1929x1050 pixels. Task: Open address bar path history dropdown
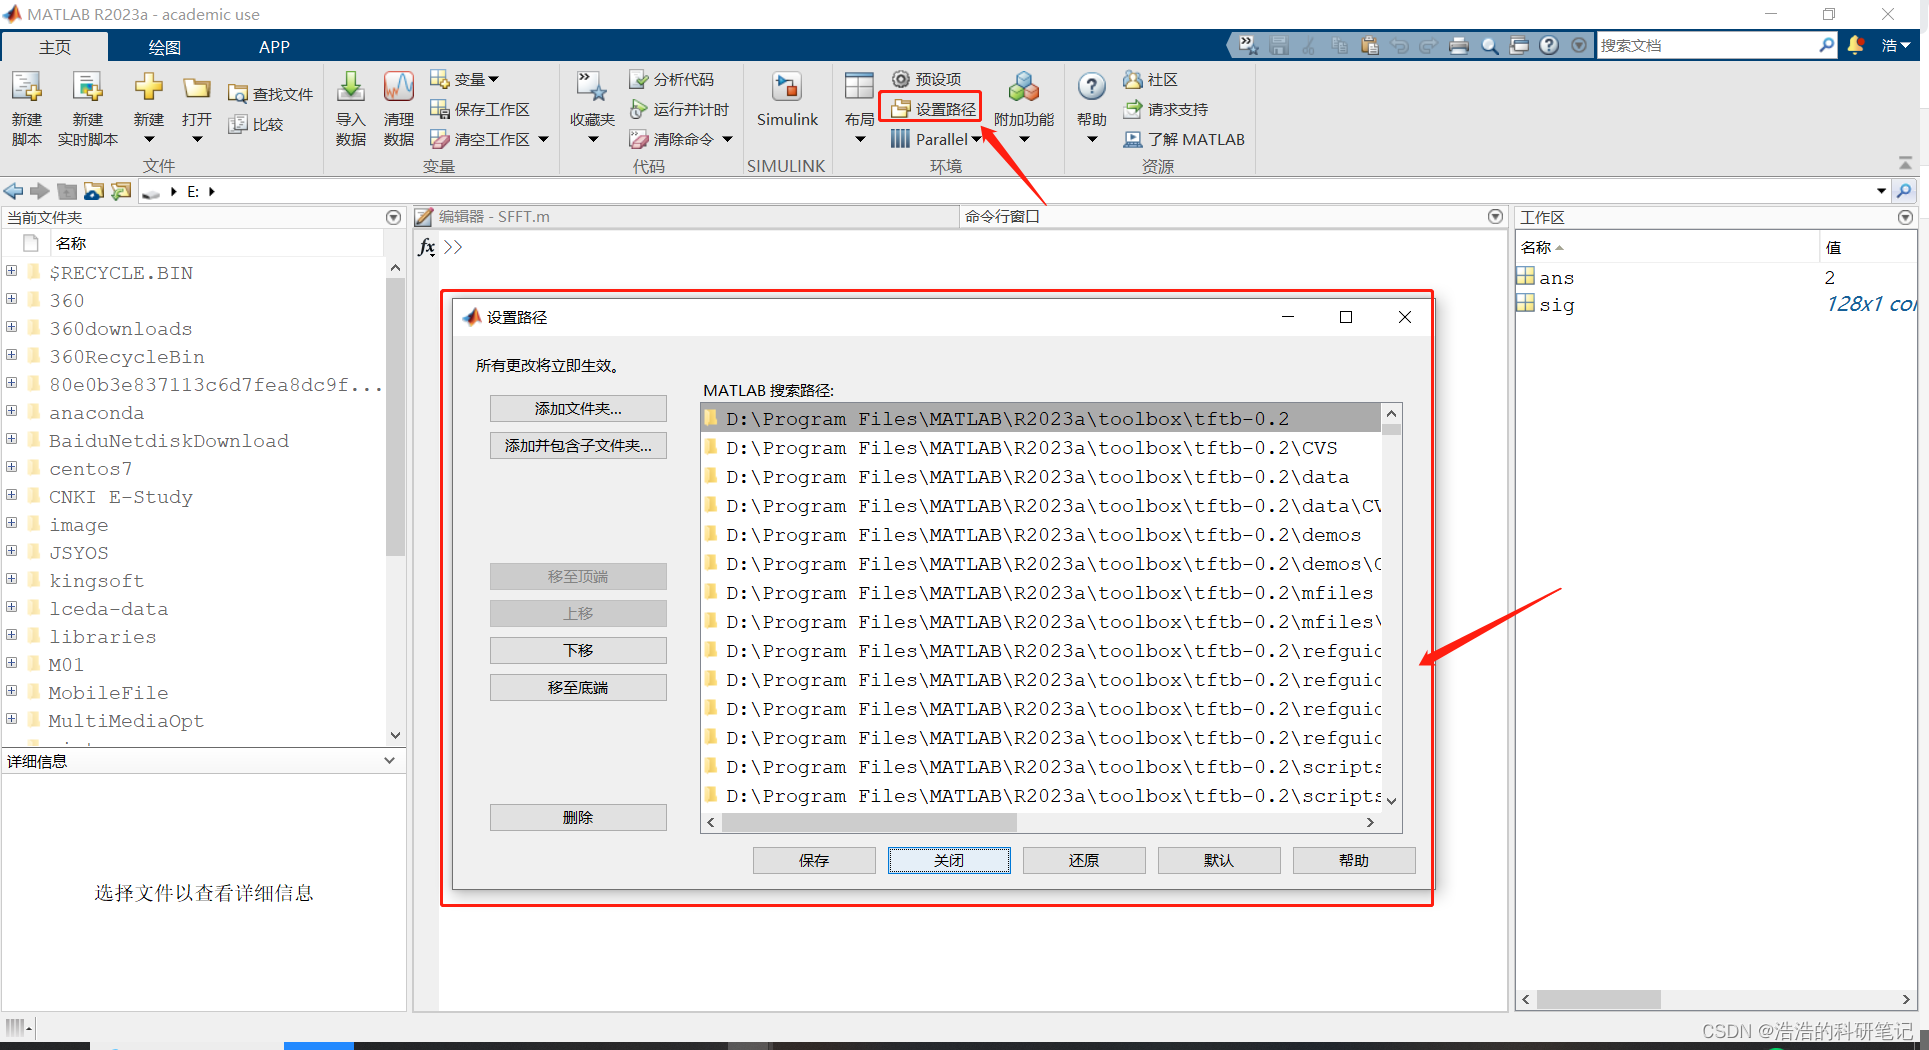(x=1881, y=191)
